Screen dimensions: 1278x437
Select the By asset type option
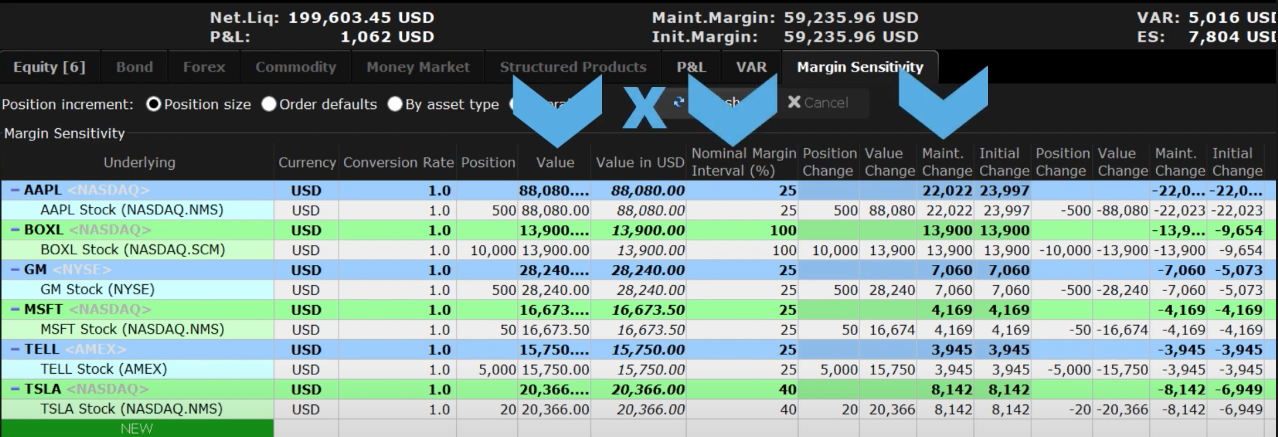click(x=395, y=104)
